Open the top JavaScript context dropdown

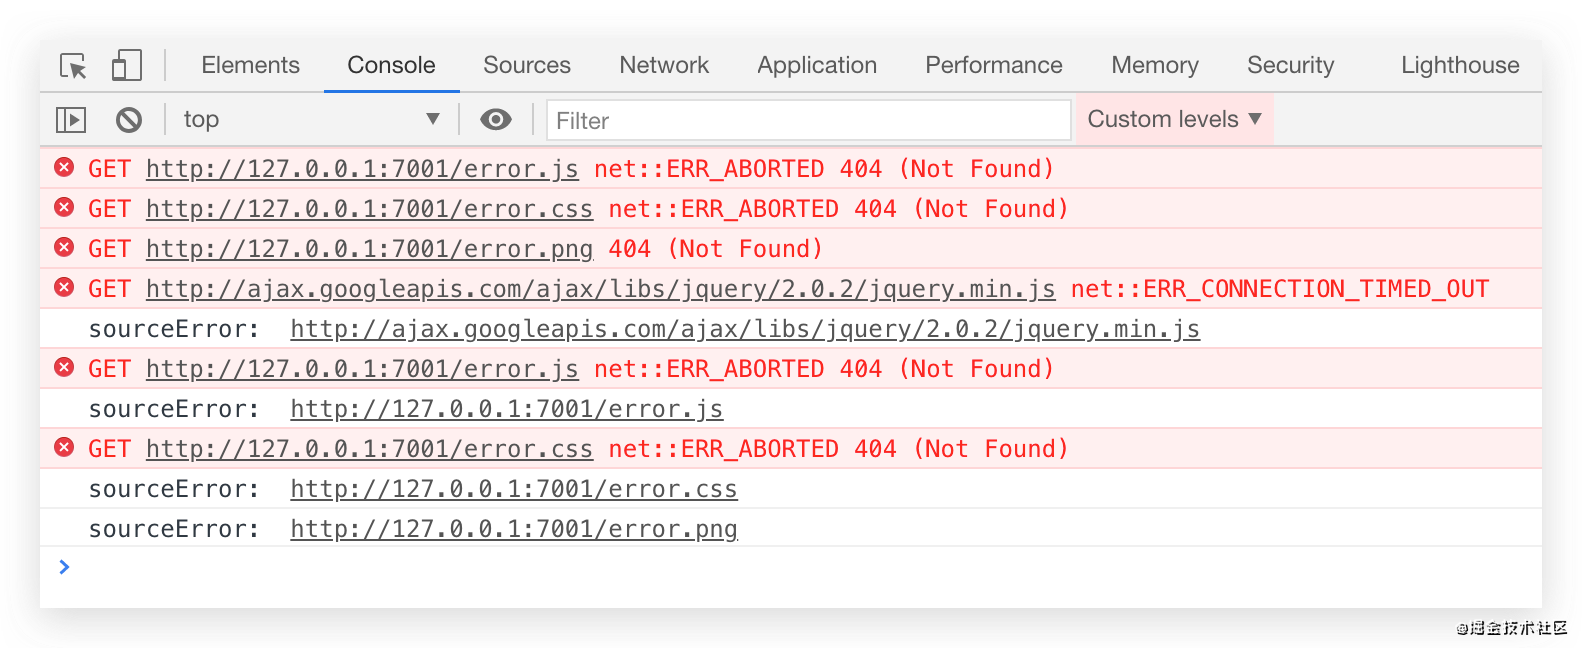pos(310,120)
